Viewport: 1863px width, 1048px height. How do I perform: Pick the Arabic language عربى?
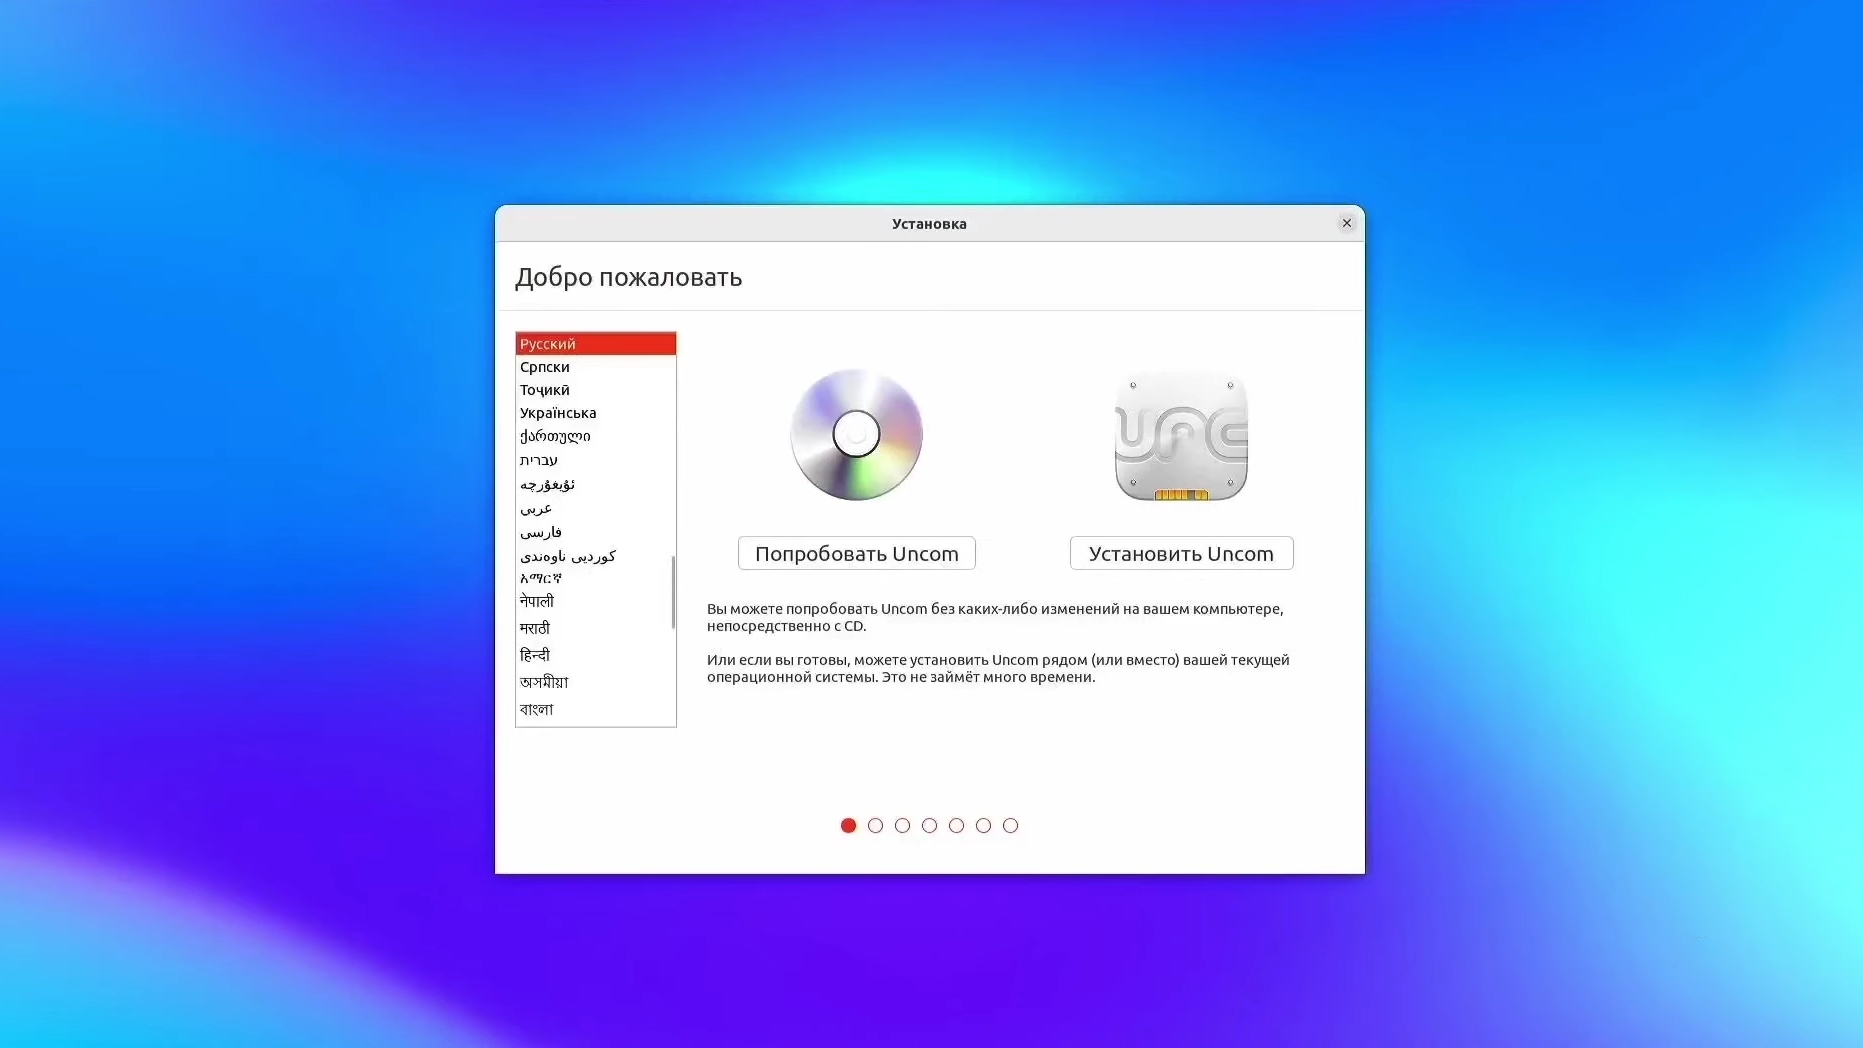coord(596,508)
